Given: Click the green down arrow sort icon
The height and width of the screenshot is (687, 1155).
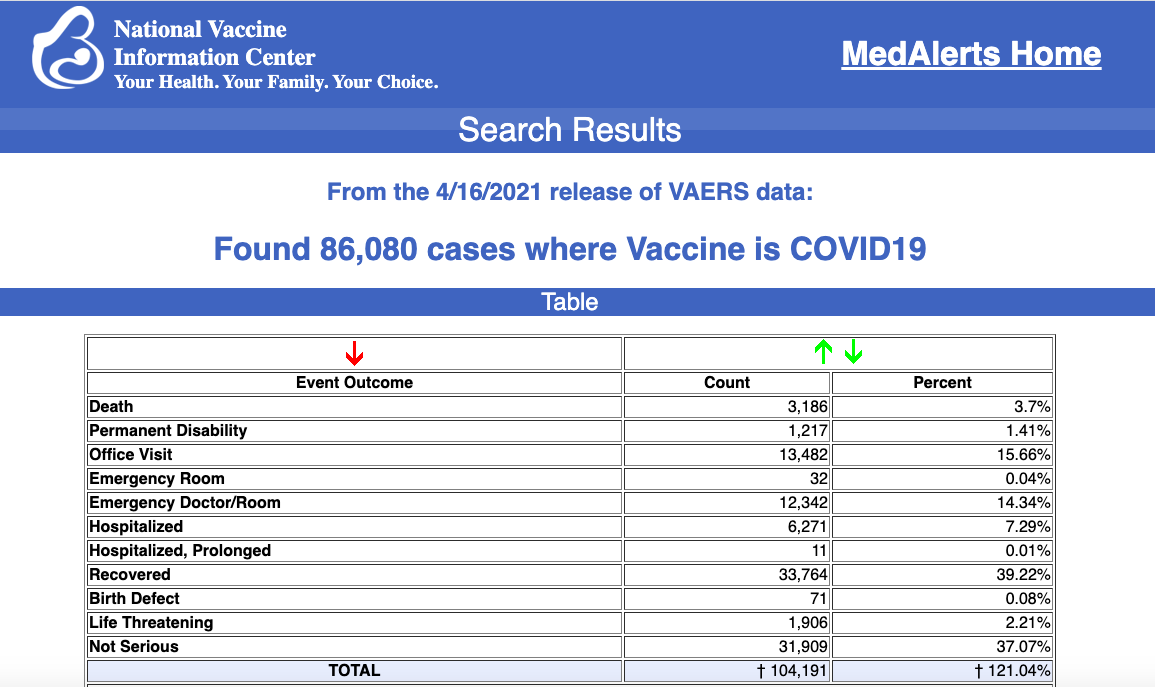Looking at the screenshot, I should (x=853, y=352).
